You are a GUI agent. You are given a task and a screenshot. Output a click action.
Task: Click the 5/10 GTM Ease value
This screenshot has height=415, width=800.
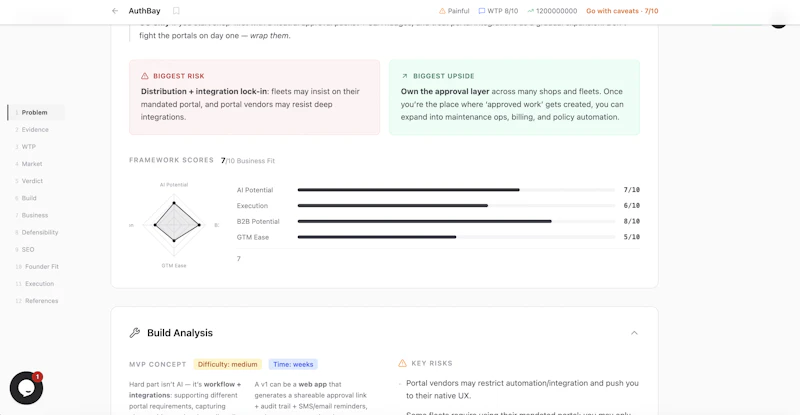(x=632, y=237)
